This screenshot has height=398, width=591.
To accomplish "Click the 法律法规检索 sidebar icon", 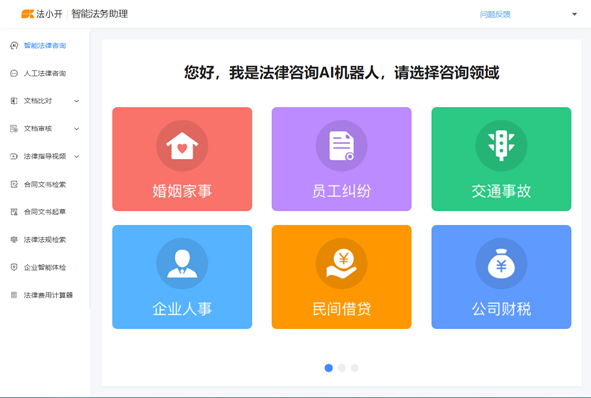I will [x=14, y=240].
